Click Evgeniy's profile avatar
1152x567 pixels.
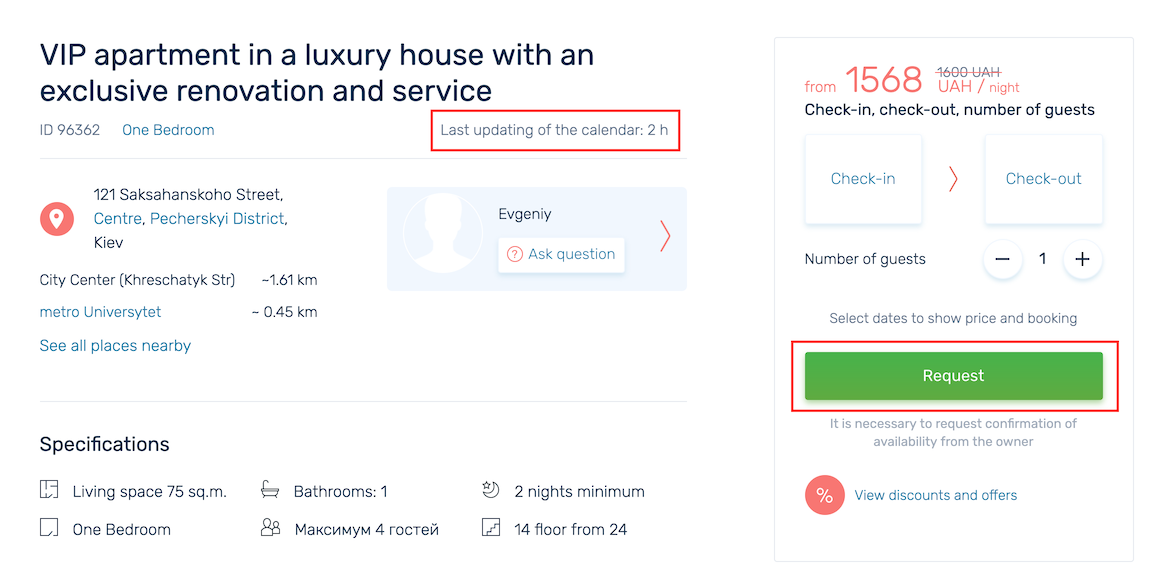442,233
